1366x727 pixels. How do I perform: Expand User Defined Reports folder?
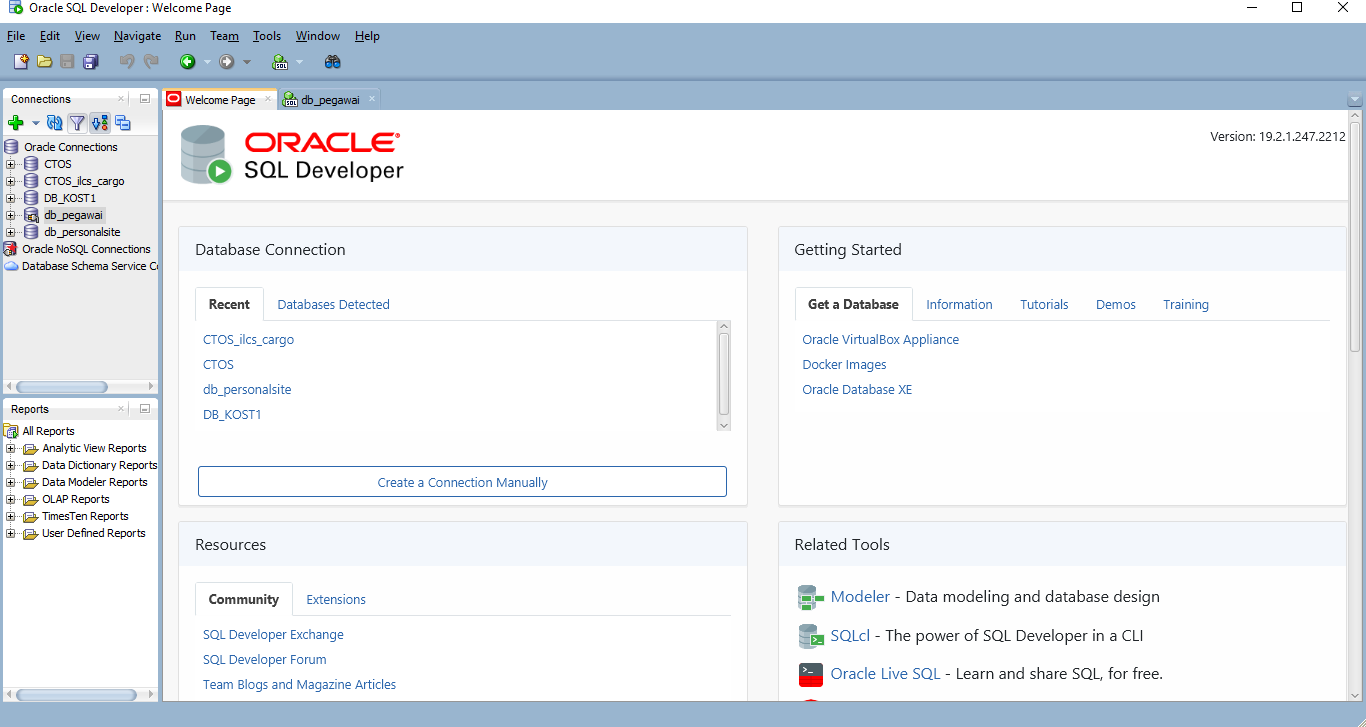(x=11, y=533)
